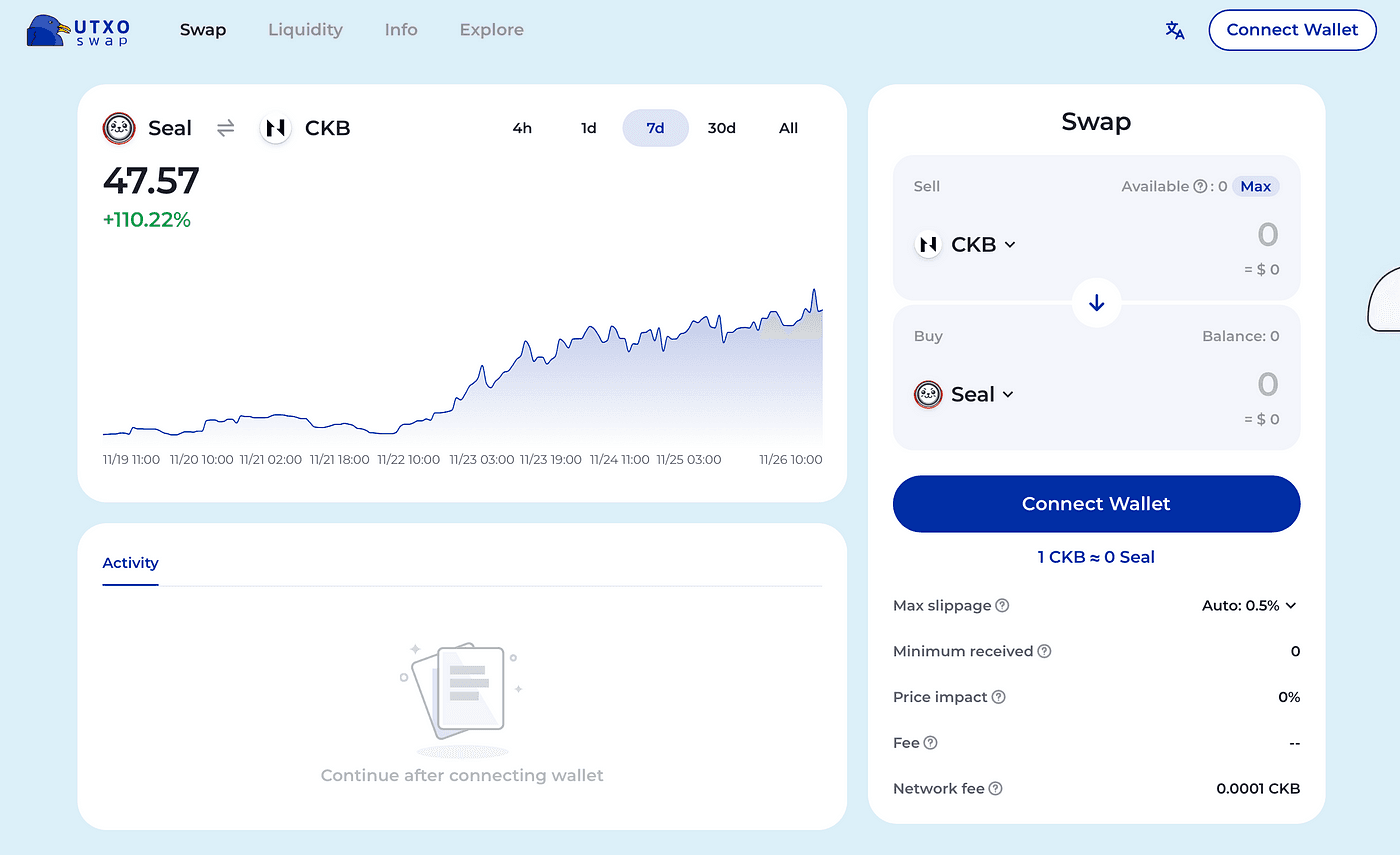Select the 4h chart timeframe
Viewport: 1400px width, 855px height.
click(x=522, y=128)
